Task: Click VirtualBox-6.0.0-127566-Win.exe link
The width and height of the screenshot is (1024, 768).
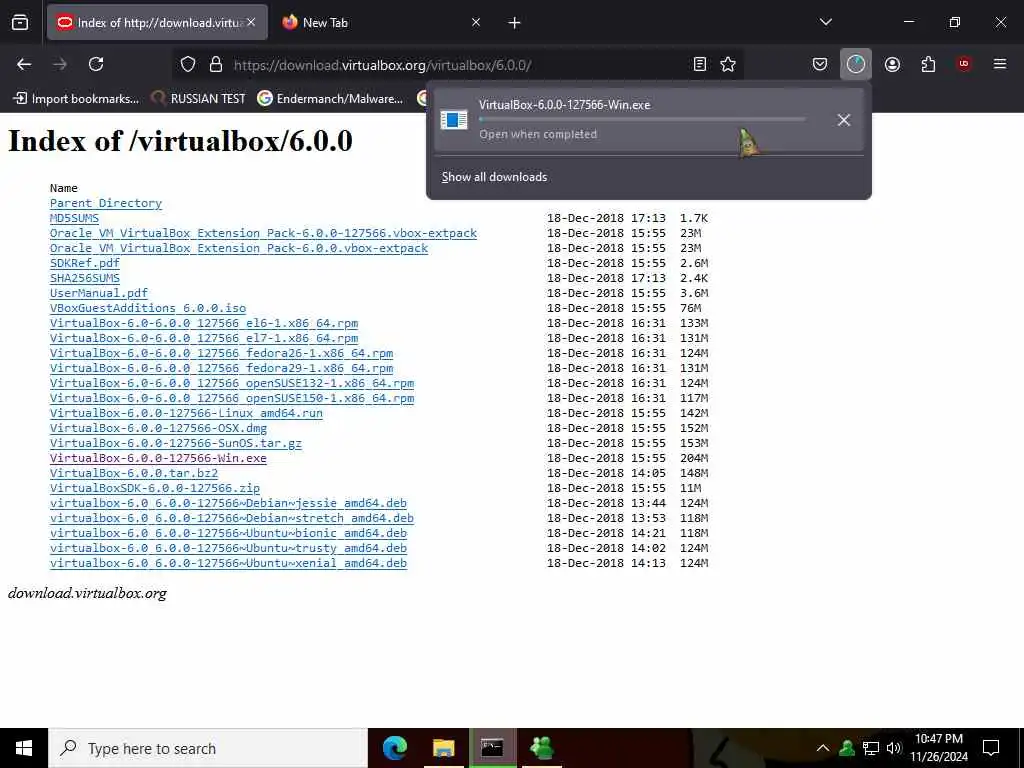Action: [158, 458]
